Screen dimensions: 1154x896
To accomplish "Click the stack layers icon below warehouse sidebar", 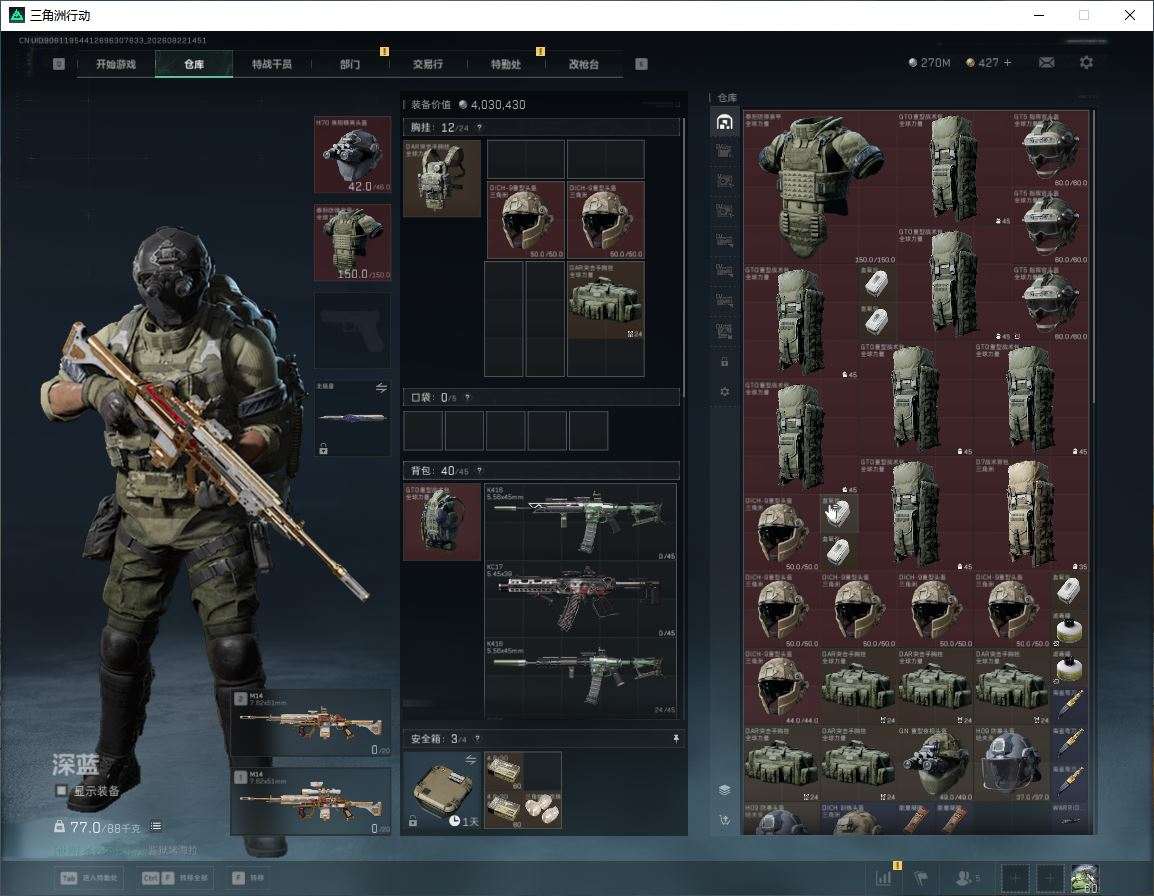I will click(x=724, y=789).
